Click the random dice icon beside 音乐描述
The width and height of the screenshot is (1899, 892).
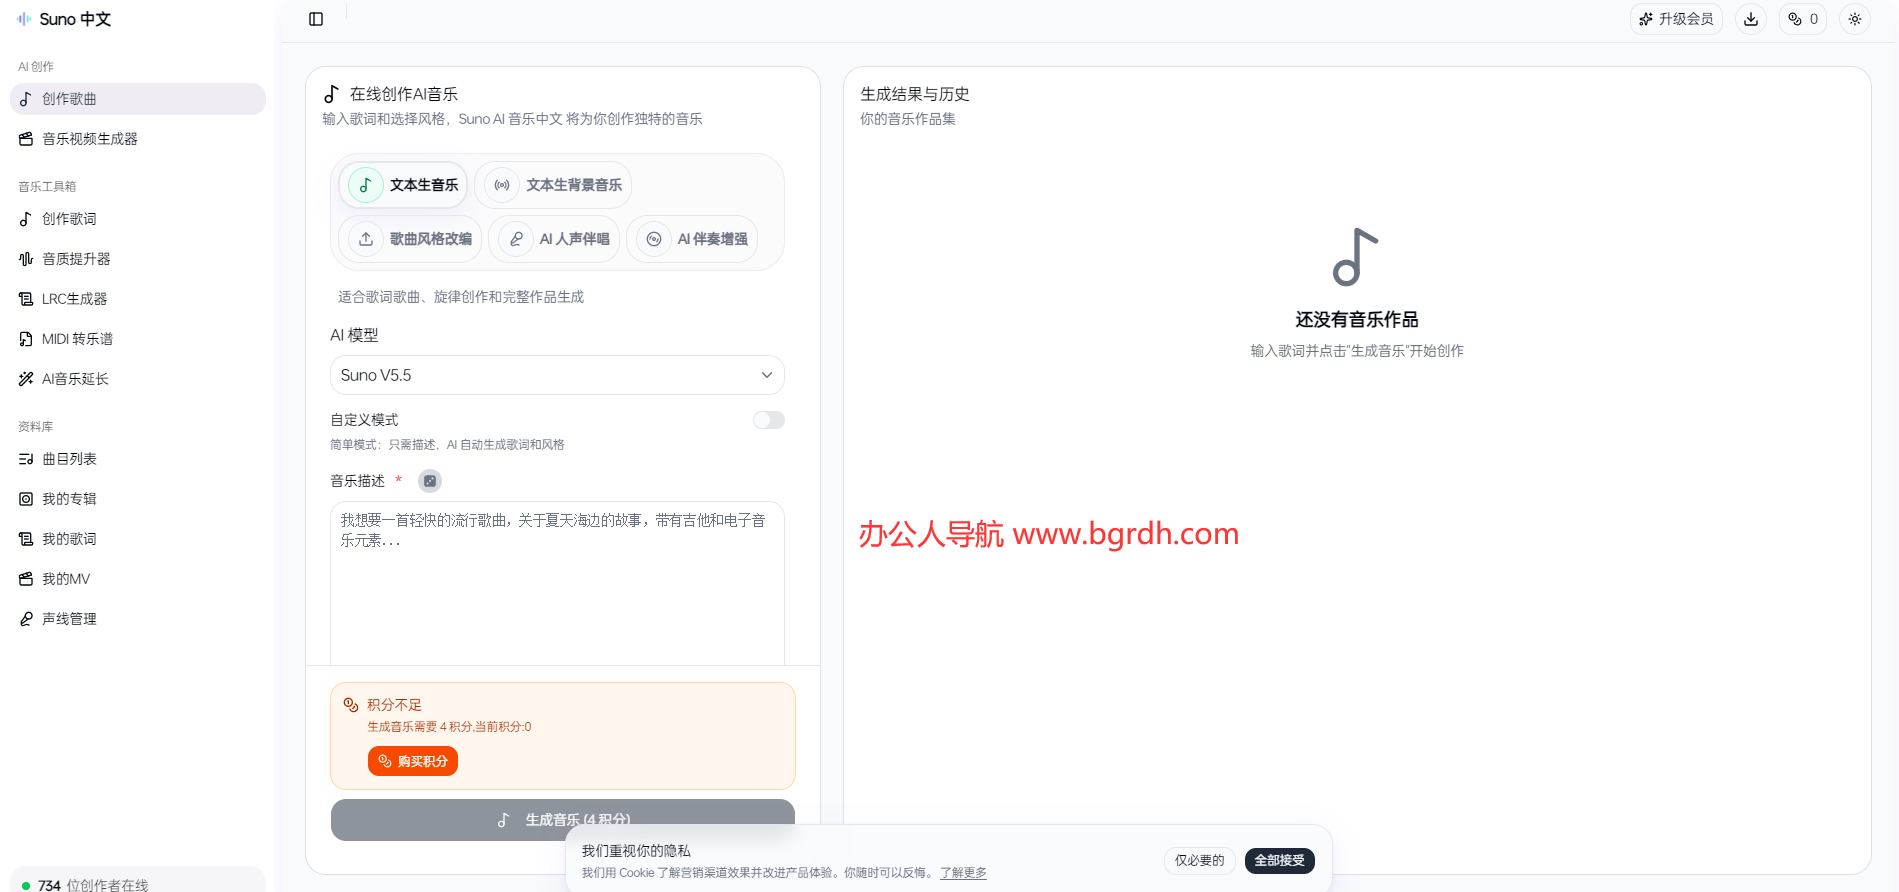click(x=430, y=481)
